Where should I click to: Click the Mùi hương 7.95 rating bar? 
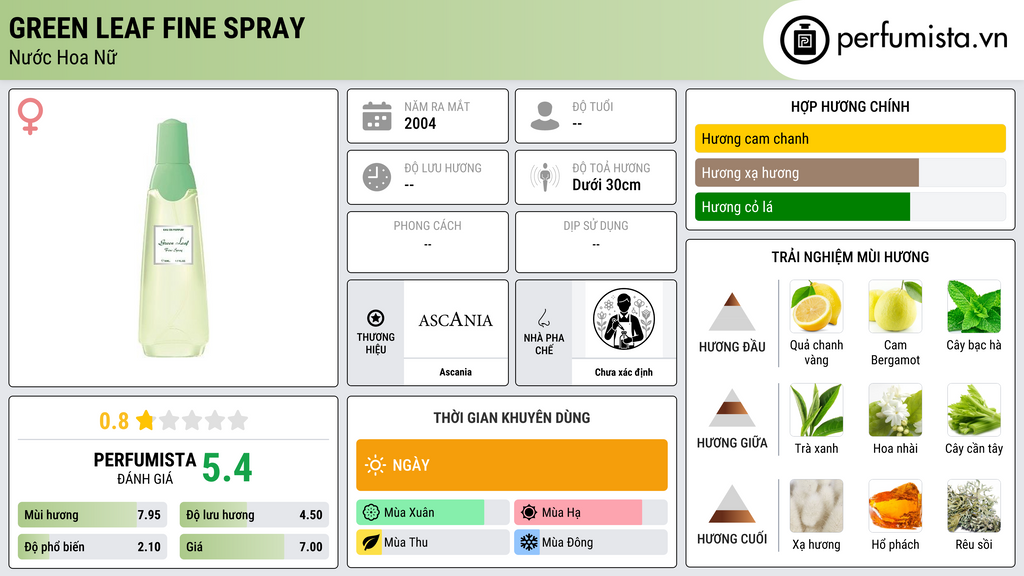coord(92,515)
